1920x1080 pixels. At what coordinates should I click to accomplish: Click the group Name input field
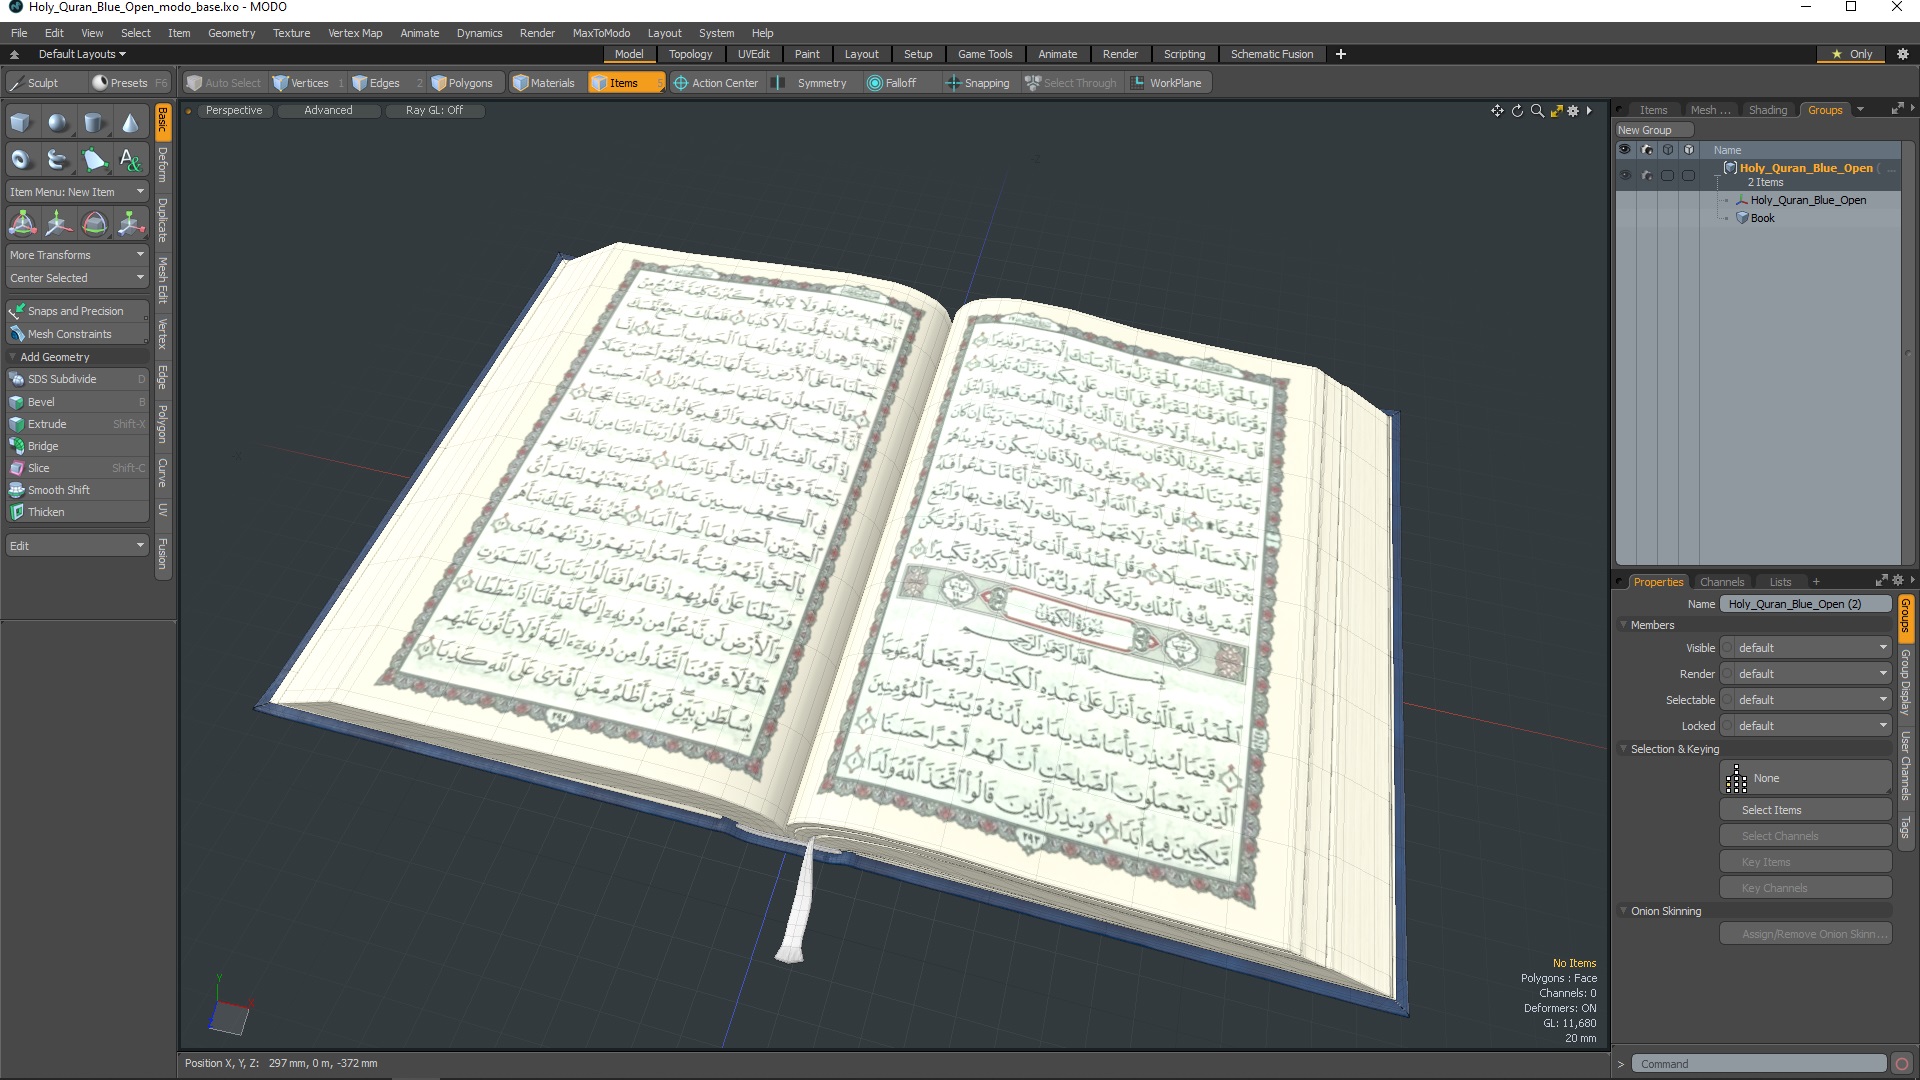pos(1806,604)
